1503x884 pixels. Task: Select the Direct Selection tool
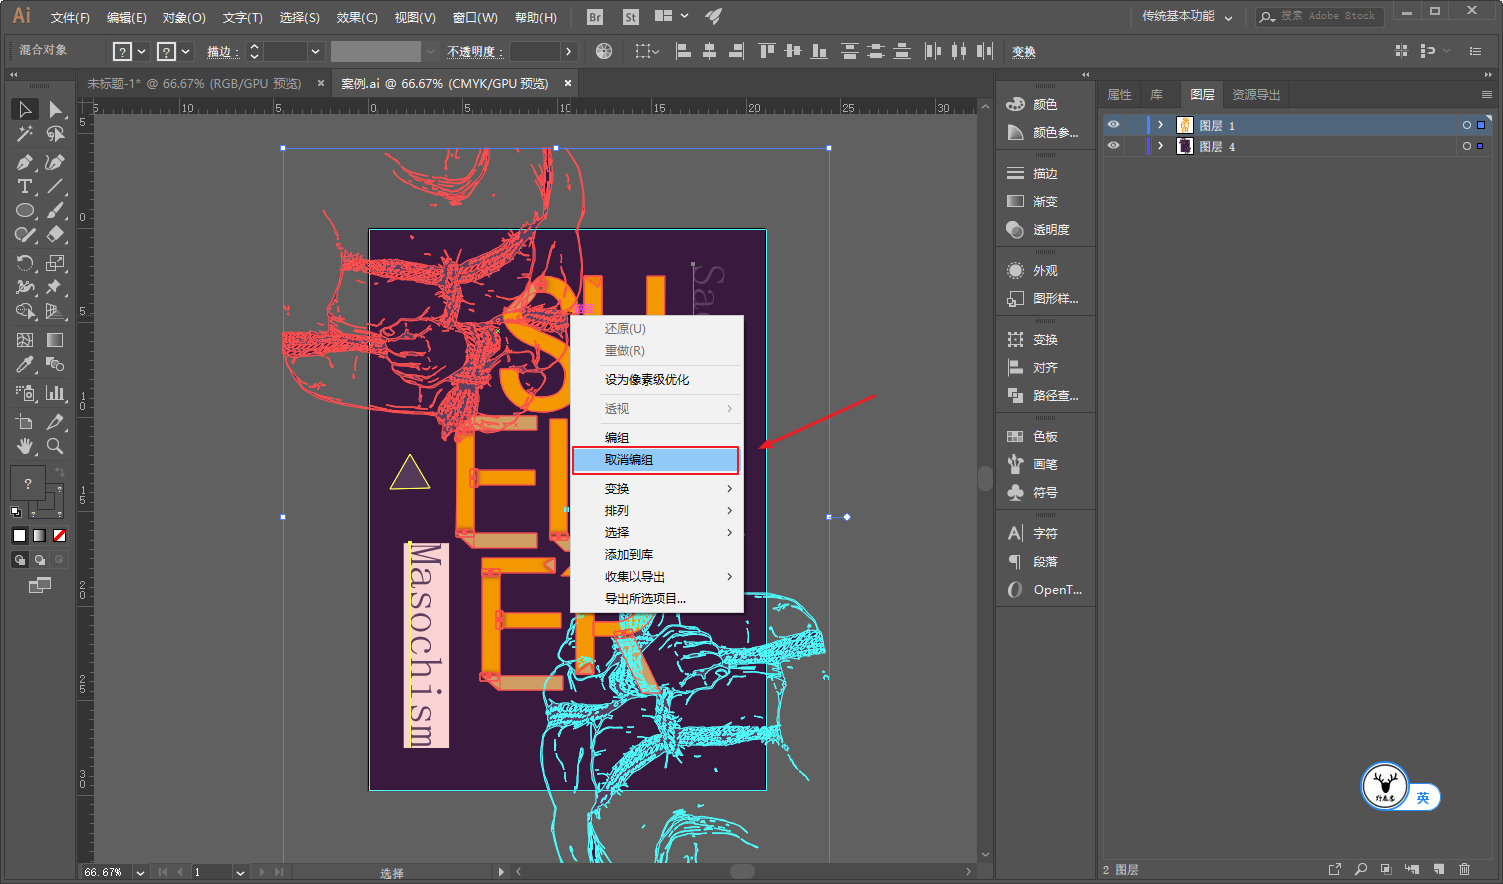tap(56, 109)
